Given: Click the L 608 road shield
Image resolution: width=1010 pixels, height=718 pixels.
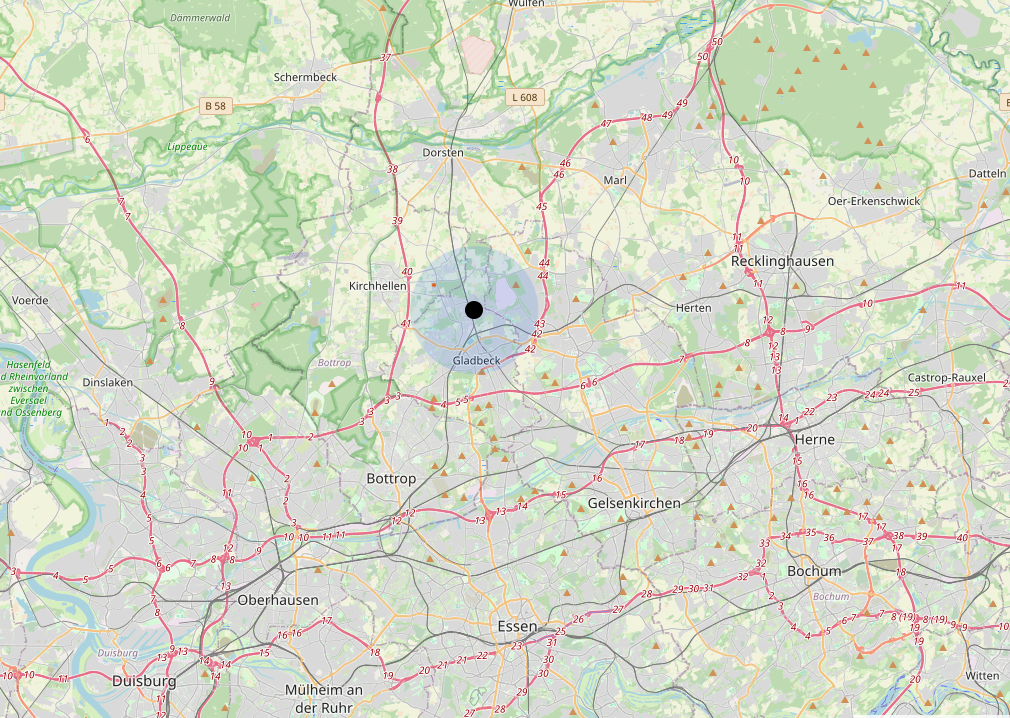Looking at the screenshot, I should tap(524, 97).
